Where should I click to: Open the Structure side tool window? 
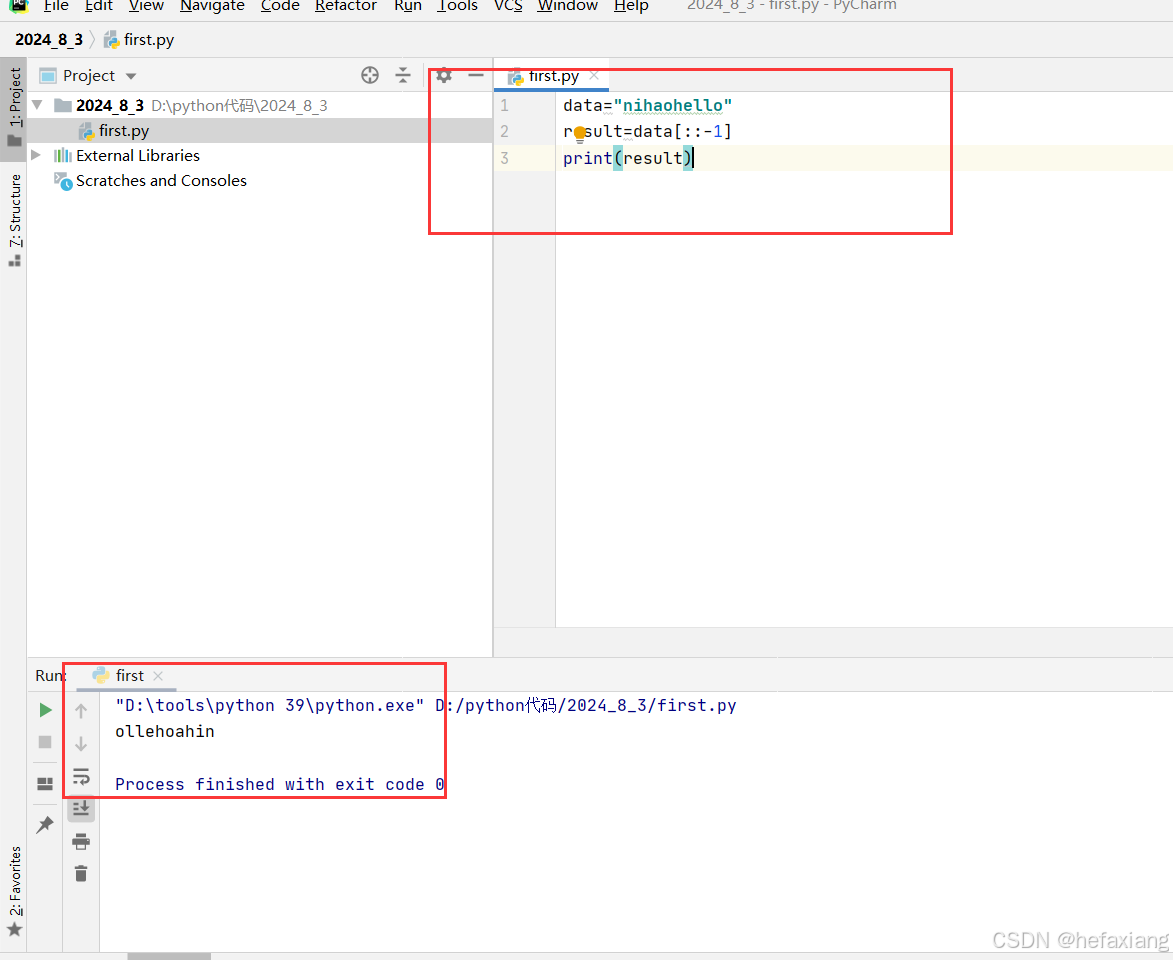coord(15,215)
